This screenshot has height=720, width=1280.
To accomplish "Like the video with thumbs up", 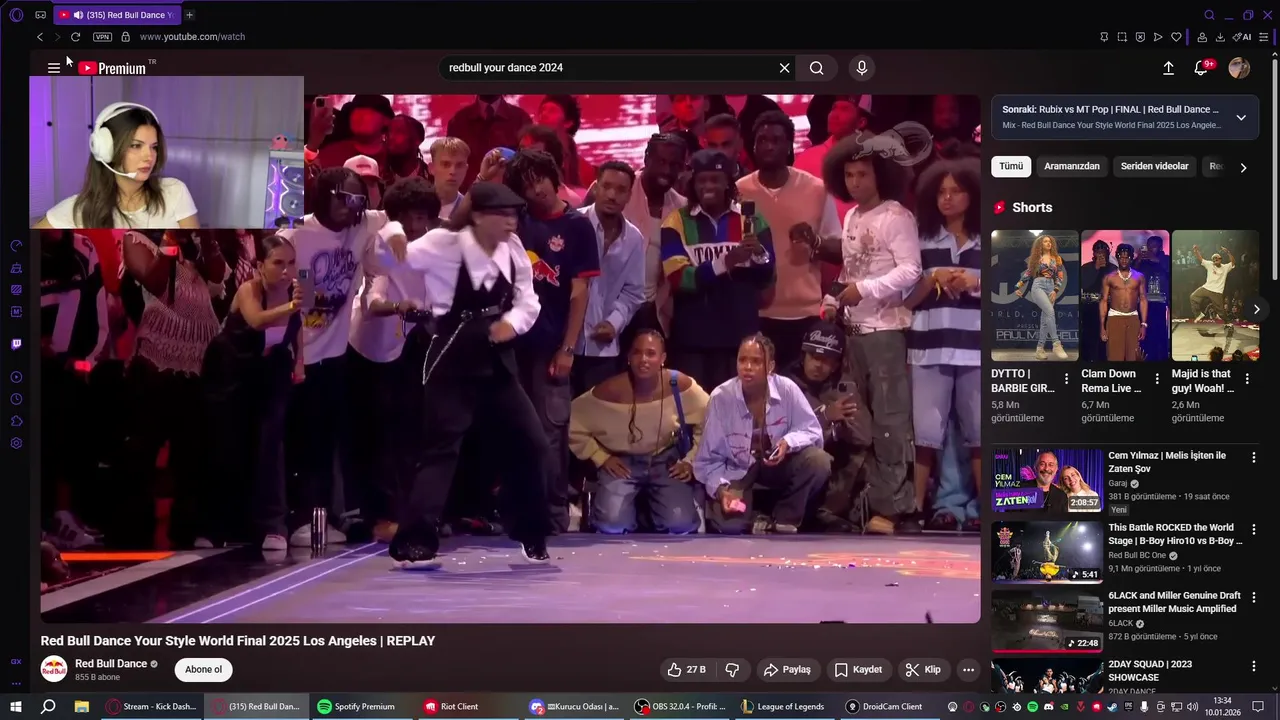I will click(x=686, y=670).
